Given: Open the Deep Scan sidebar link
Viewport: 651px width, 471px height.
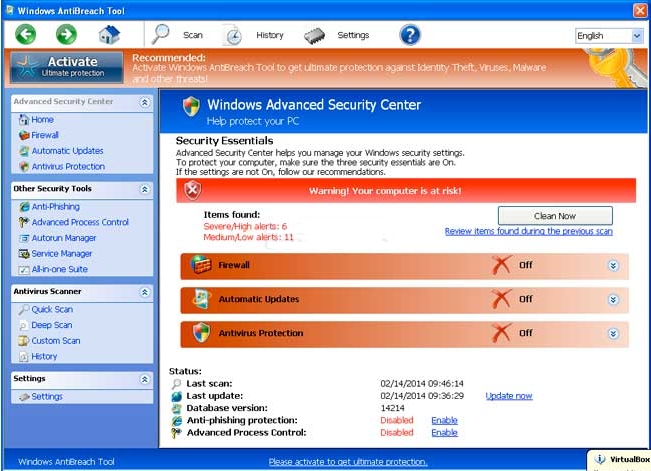Looking at the screenshot, I should 51,325.
